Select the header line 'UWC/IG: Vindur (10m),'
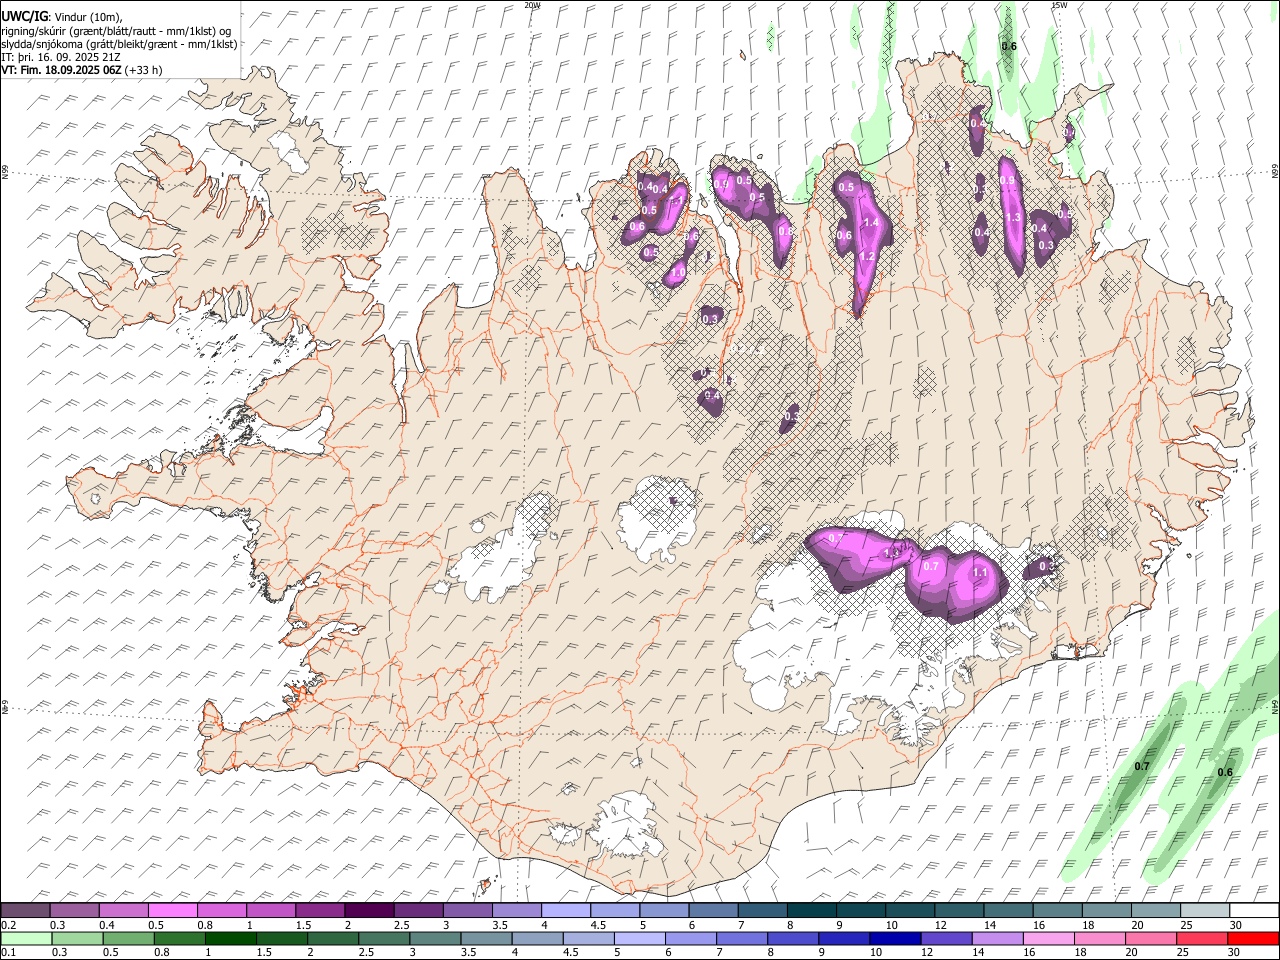Viewport: 1280px width, 960px height. [61, 16]
